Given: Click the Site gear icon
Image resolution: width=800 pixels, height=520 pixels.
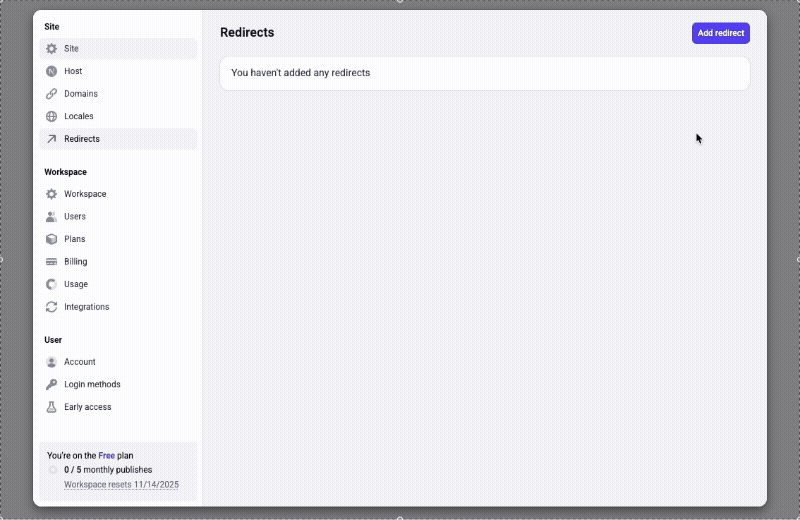Looking at the screenshot, I should [52, 49].
